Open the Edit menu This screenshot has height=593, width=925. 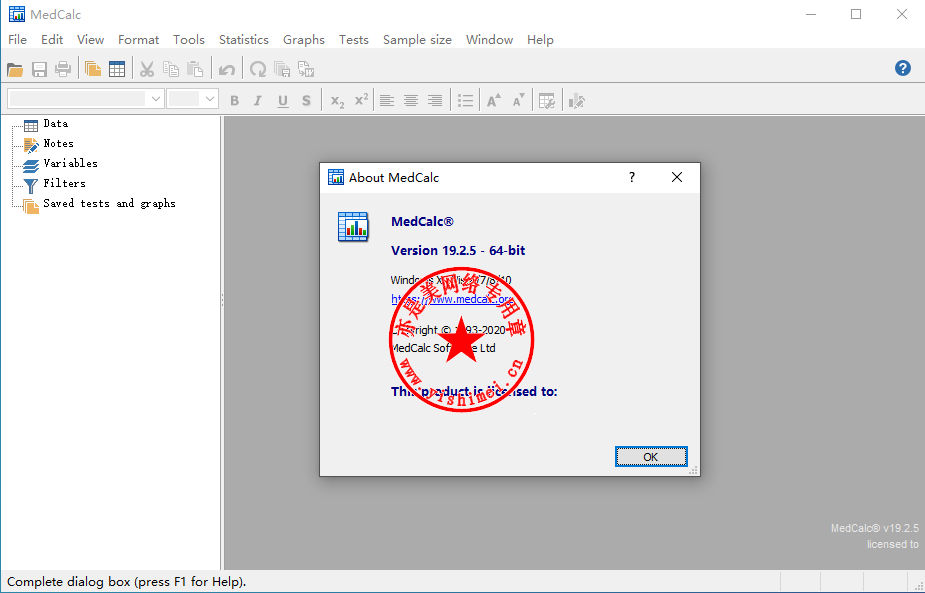[52, 40]
